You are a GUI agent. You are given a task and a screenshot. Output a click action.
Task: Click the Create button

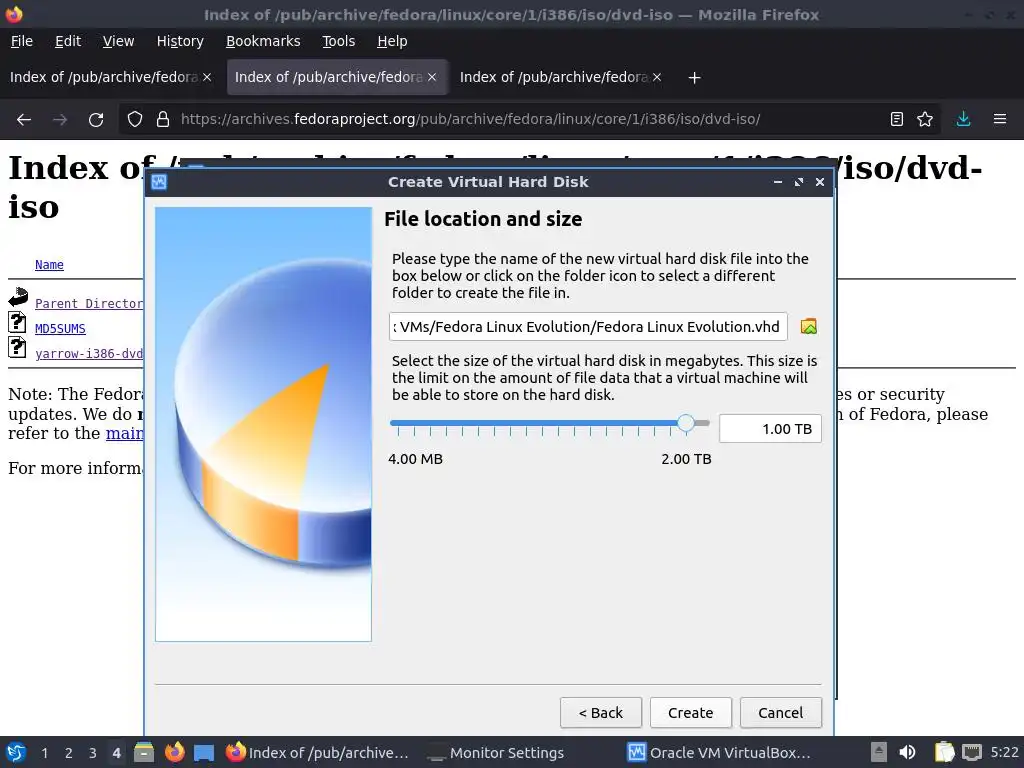click(x=690, y=712)
